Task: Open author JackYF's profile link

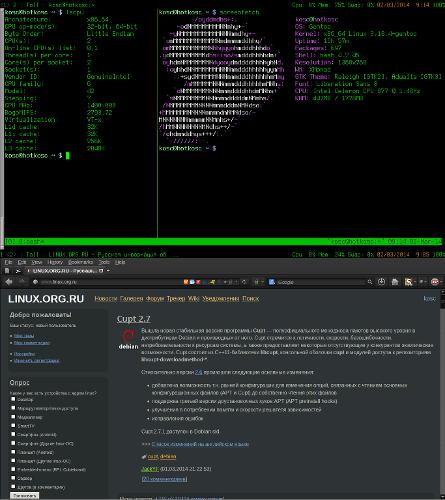Action: (x=150, y=469)
